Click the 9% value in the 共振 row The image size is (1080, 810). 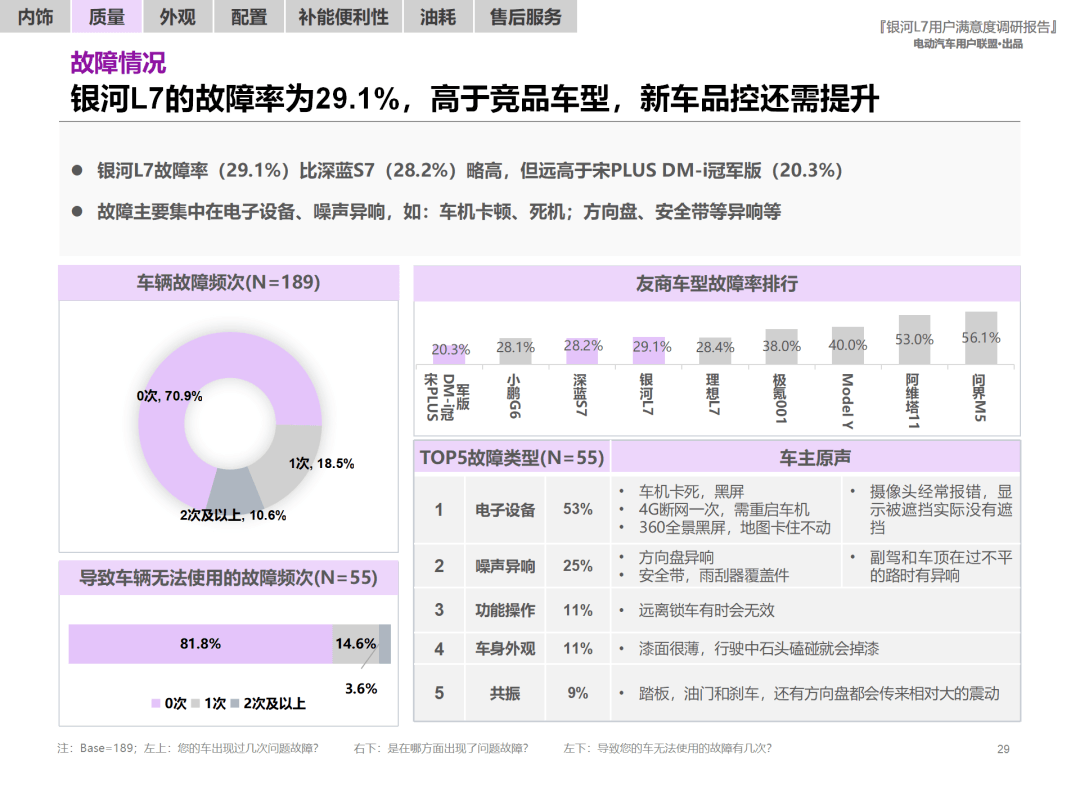pos(577,694)
